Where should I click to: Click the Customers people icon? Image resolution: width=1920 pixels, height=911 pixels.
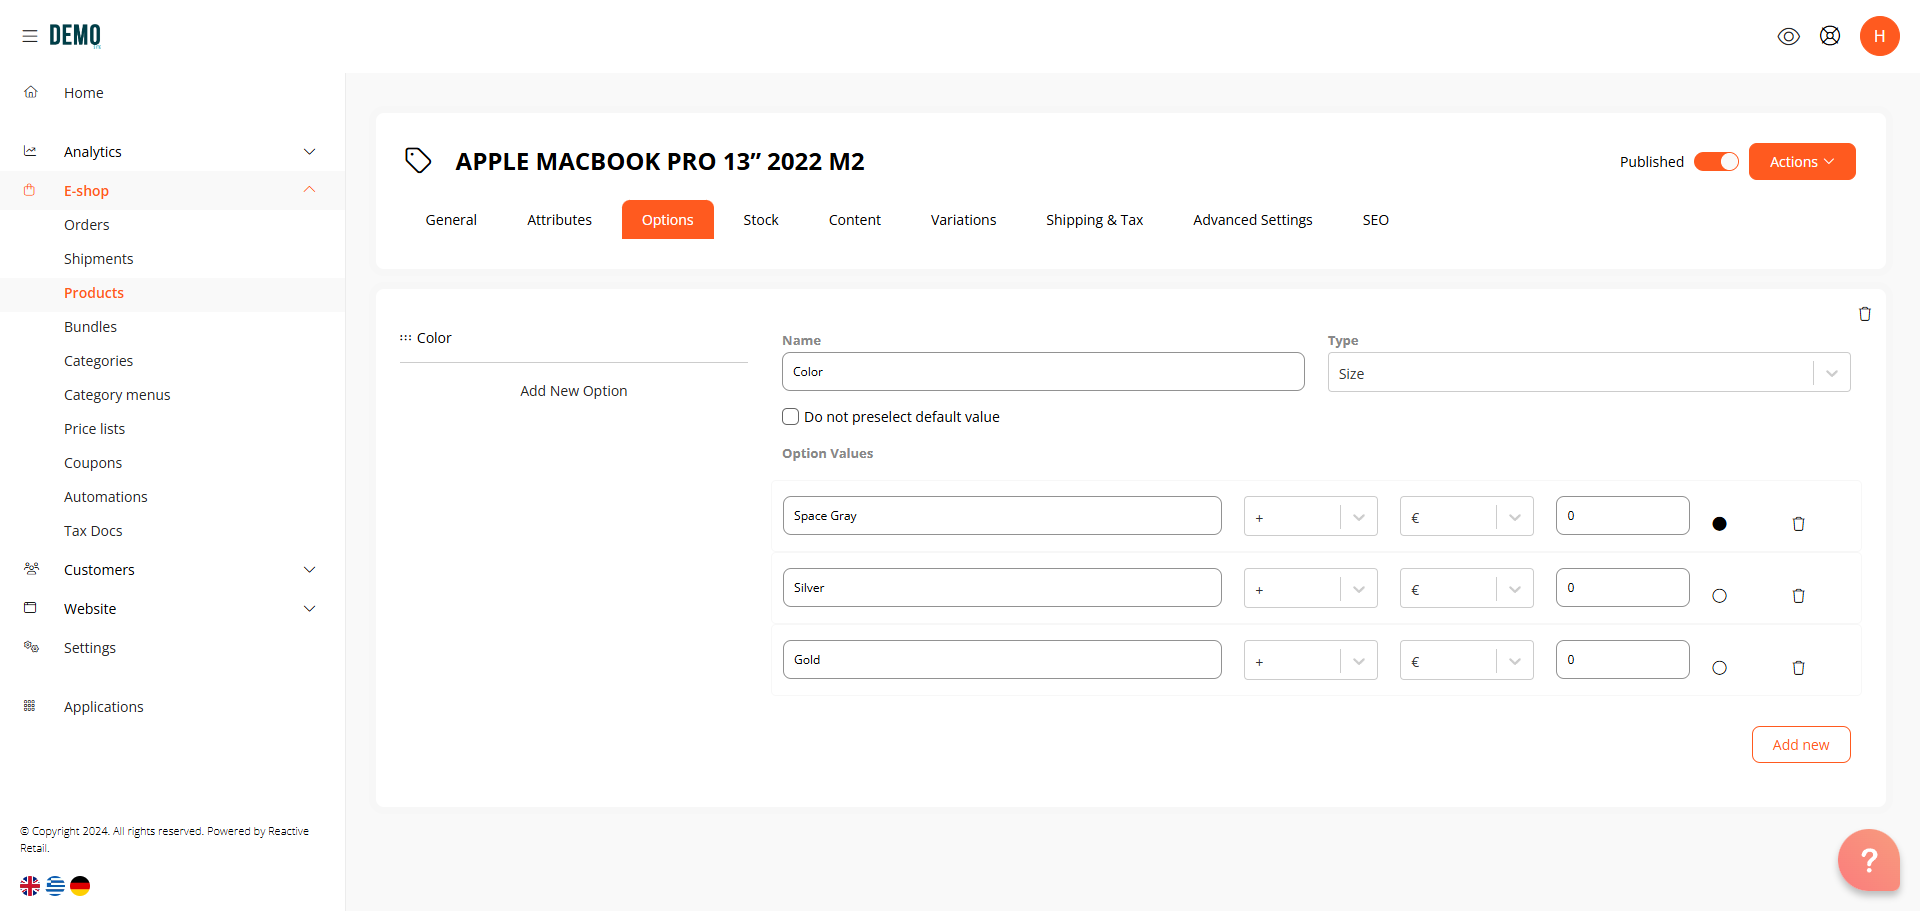pos(31,569)
